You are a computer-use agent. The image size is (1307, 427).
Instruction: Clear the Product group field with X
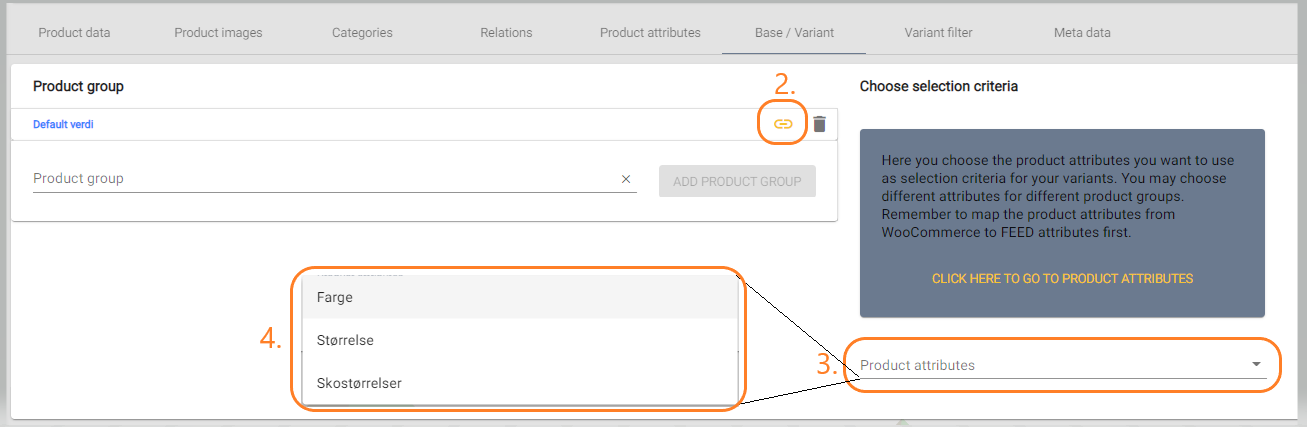click(626, 179)
